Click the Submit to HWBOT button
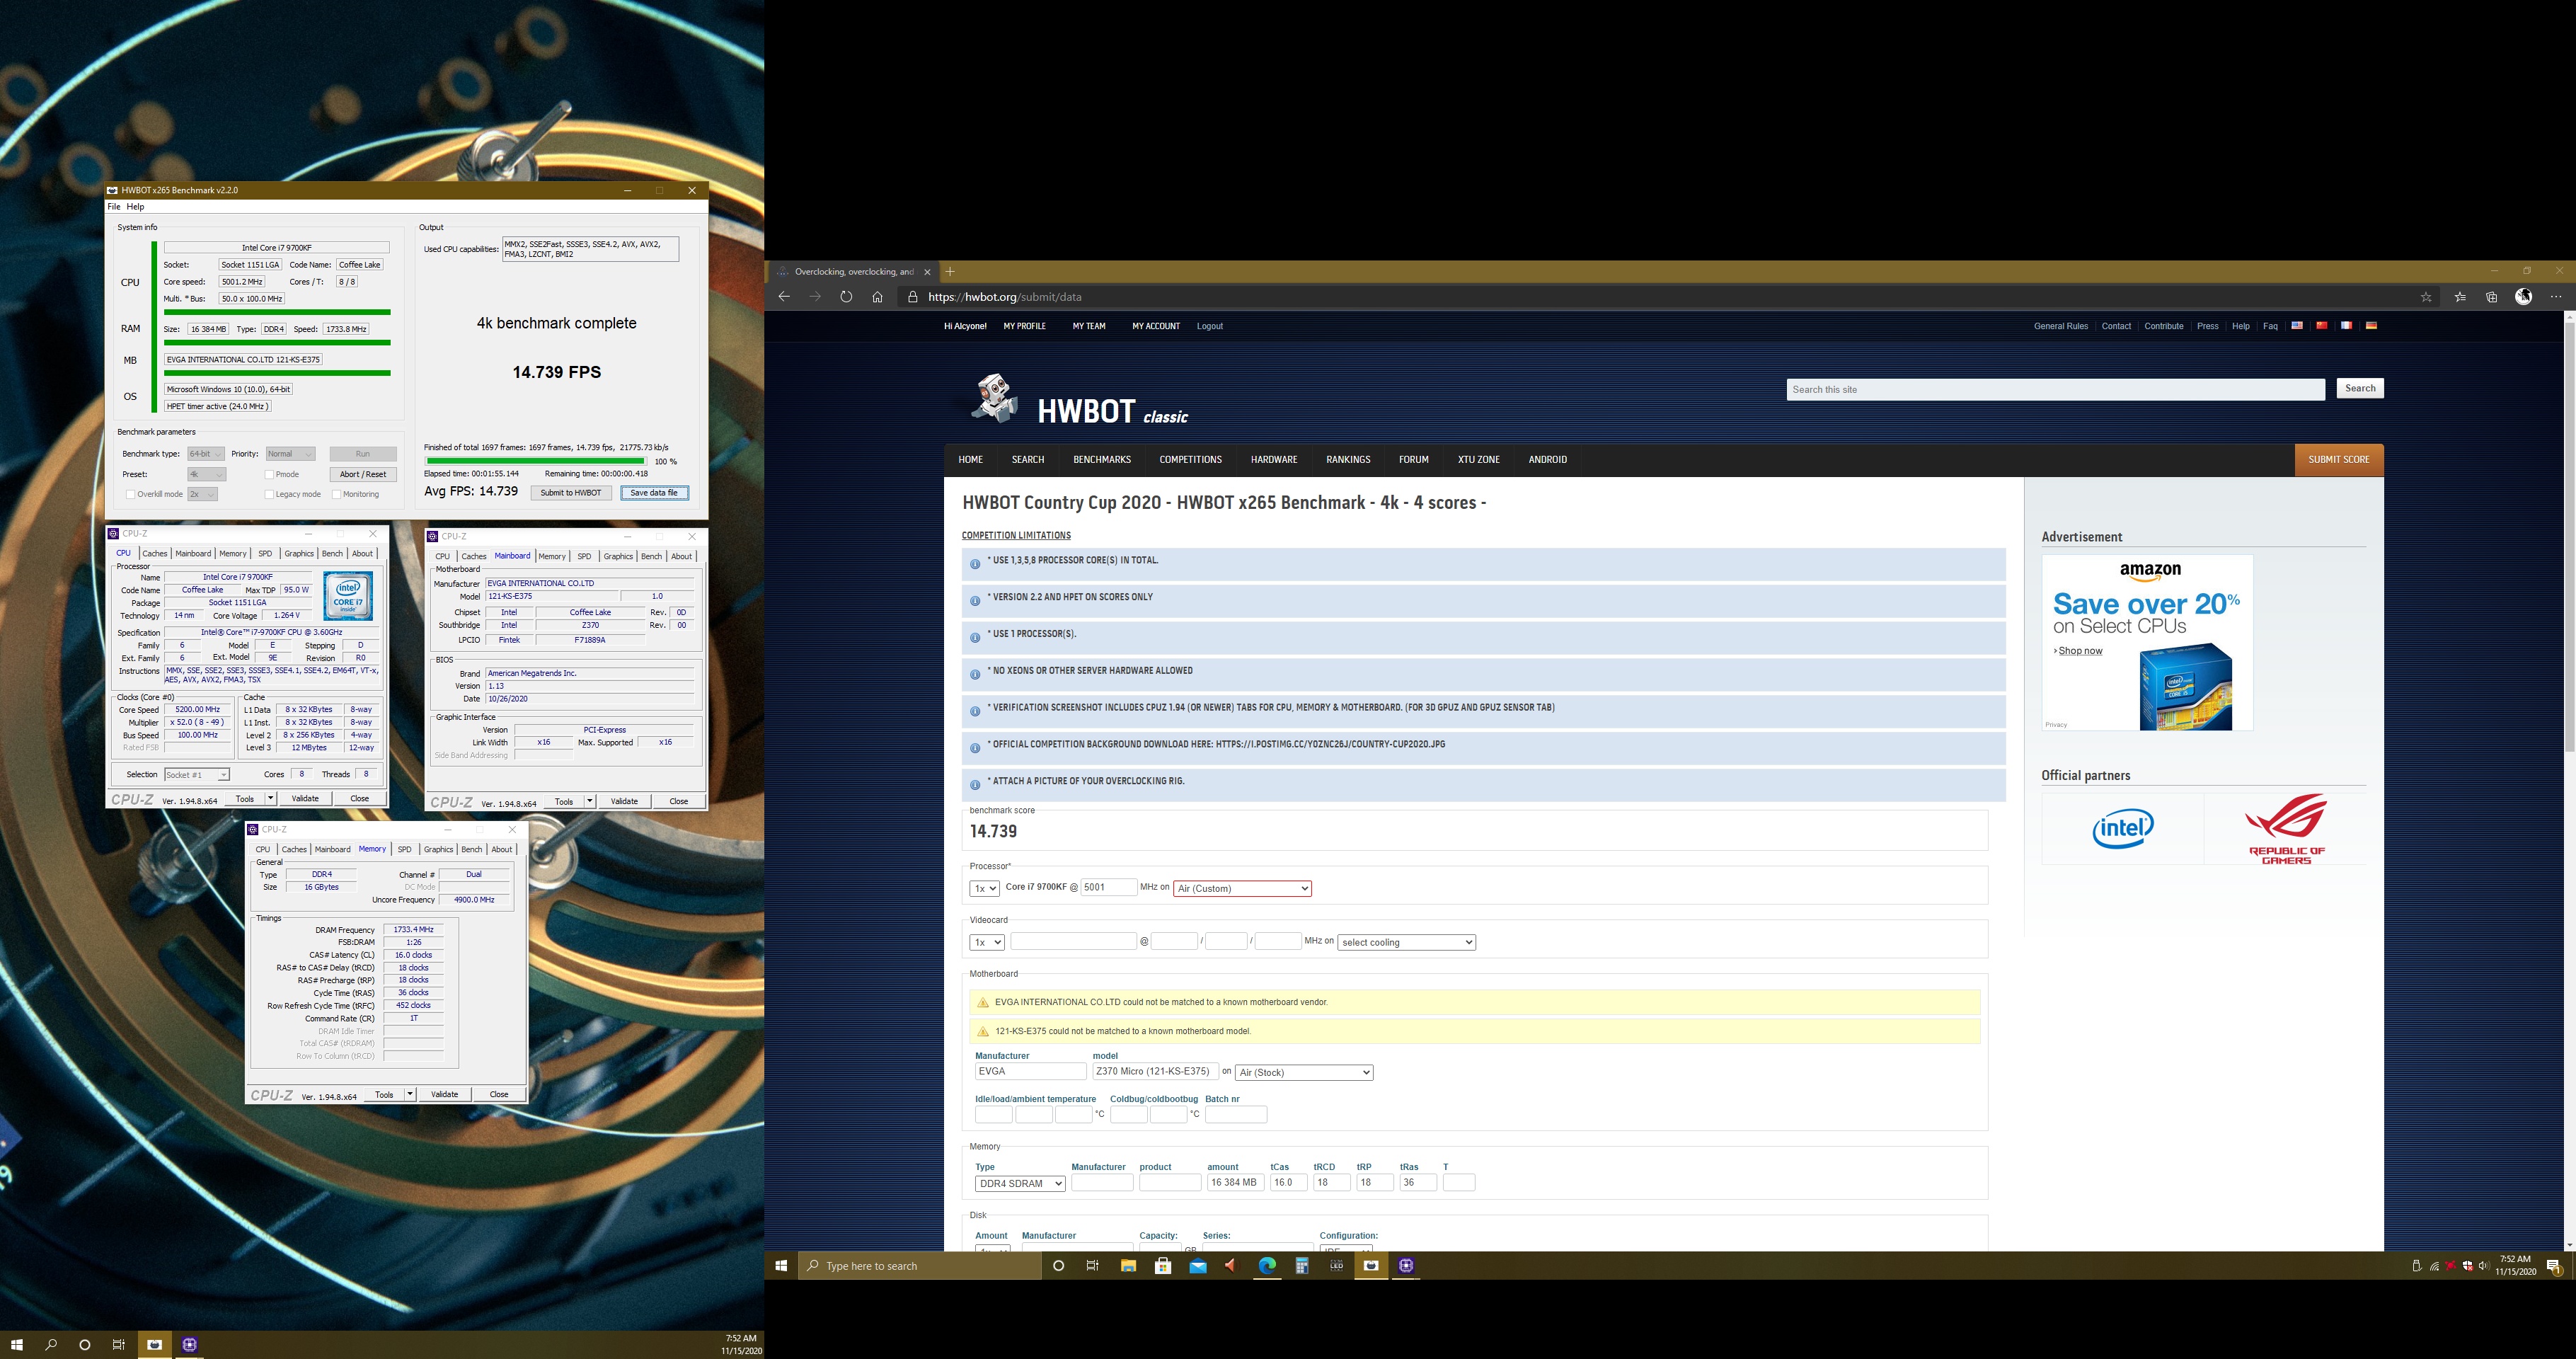Screen dimensions: 2576x1359 click(x=571, y=493)
